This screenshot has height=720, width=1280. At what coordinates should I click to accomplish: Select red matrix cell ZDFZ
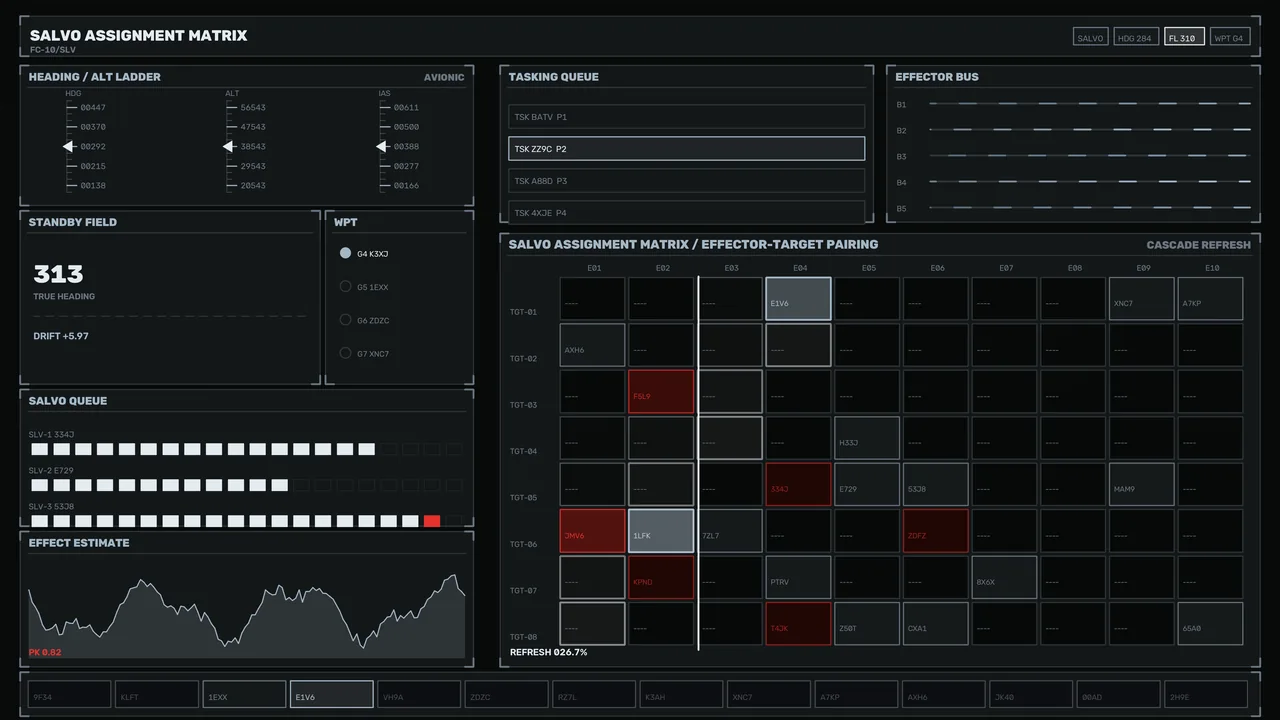coord(935,531)
